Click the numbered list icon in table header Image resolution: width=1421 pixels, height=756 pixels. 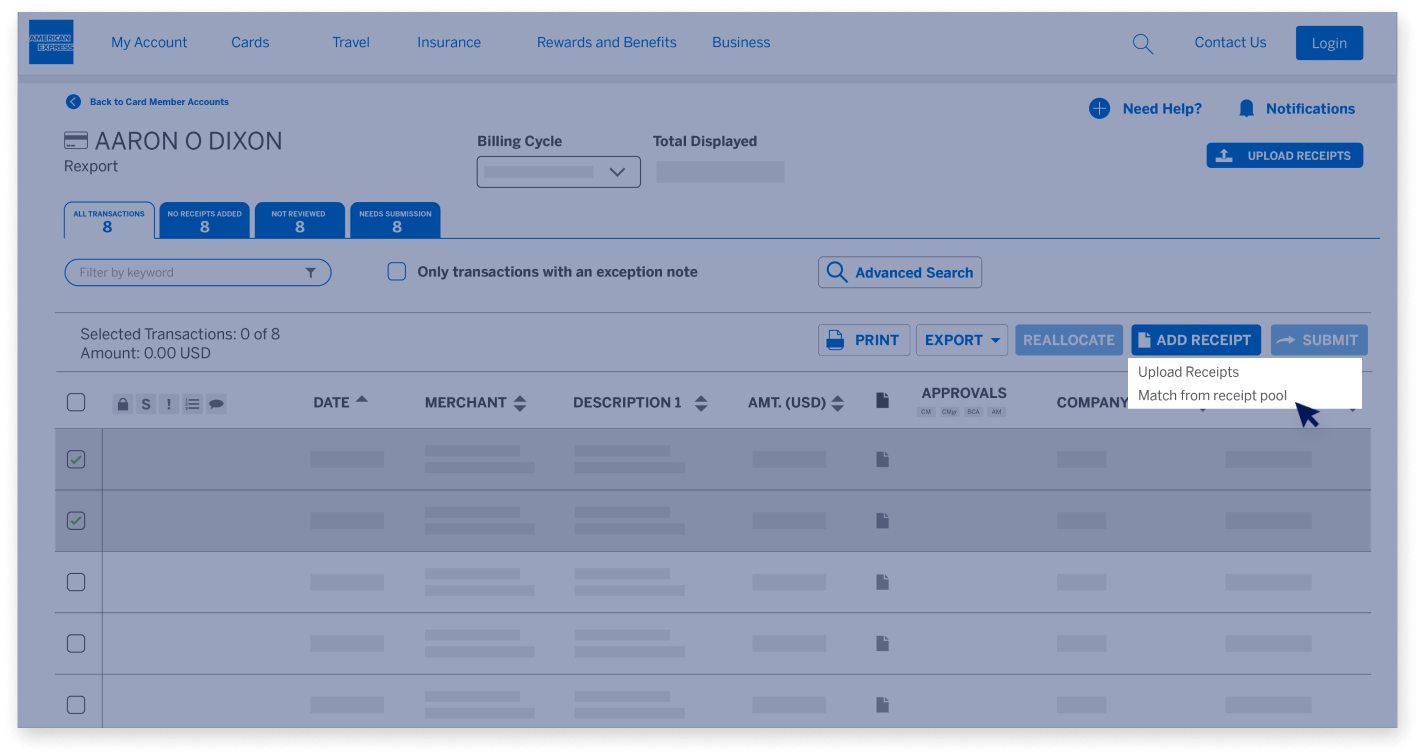coord(192,403)
